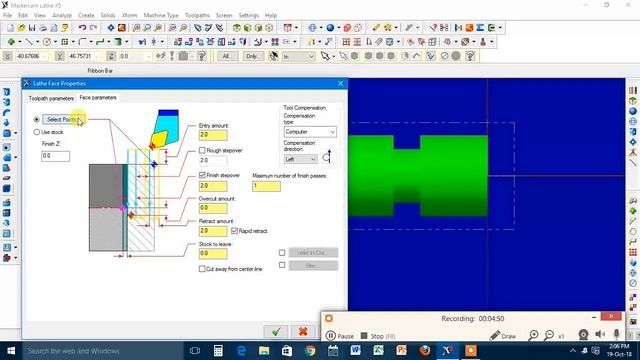
Task: Stop the screen recording
Action: (378, 336)
